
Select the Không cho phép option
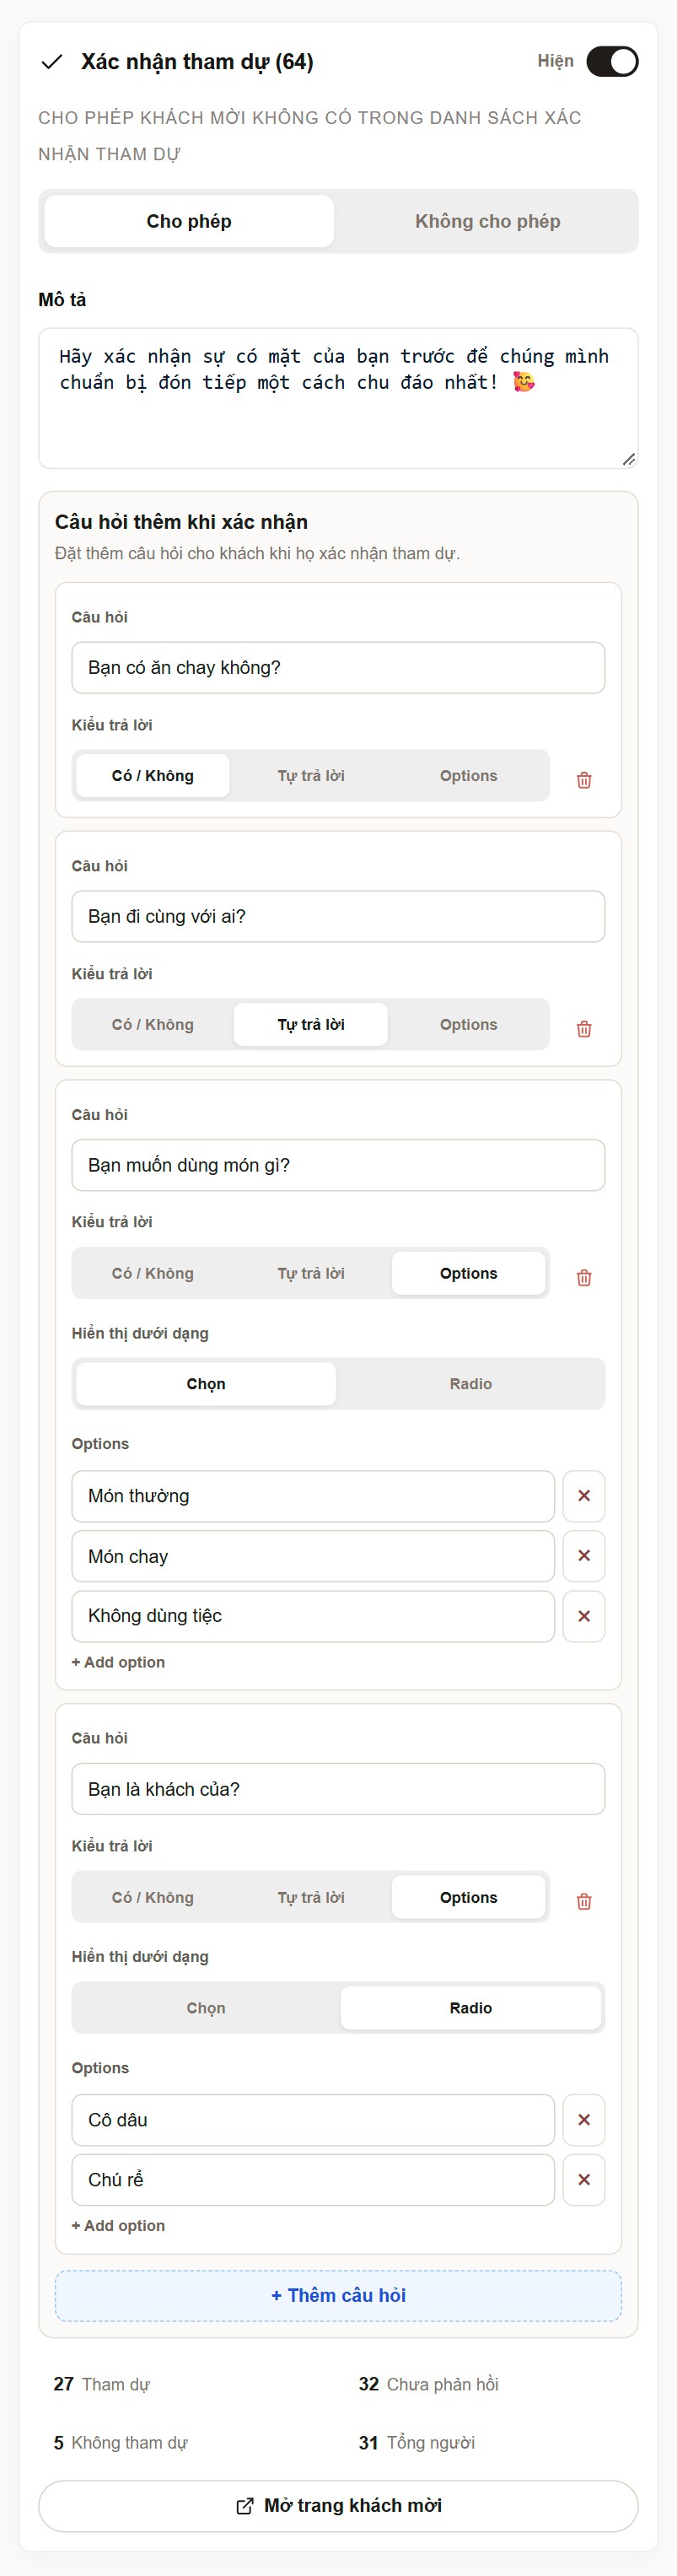tap(487, 221)
